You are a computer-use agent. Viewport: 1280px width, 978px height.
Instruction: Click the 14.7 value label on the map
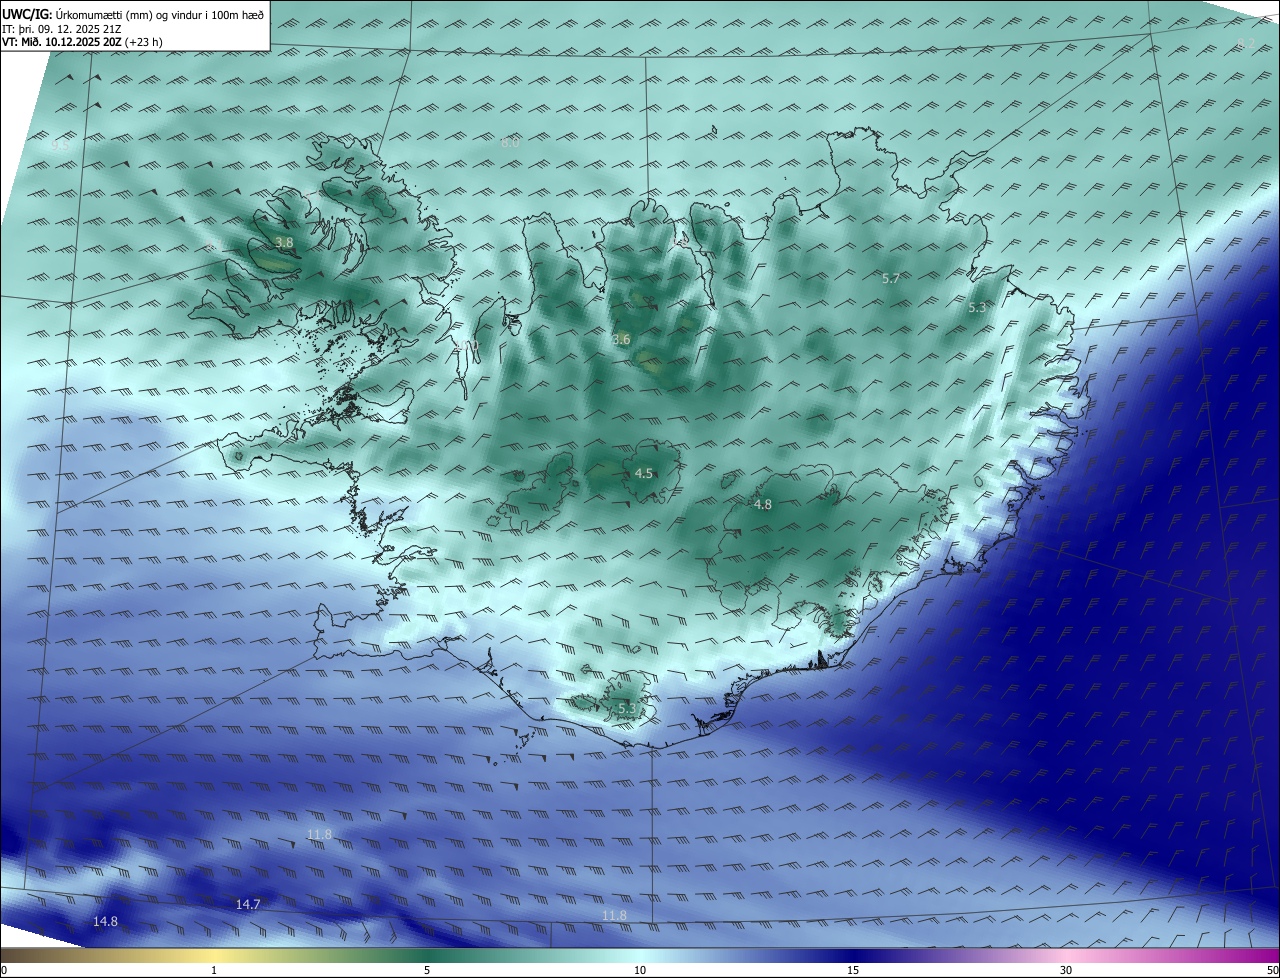(248, 904)
